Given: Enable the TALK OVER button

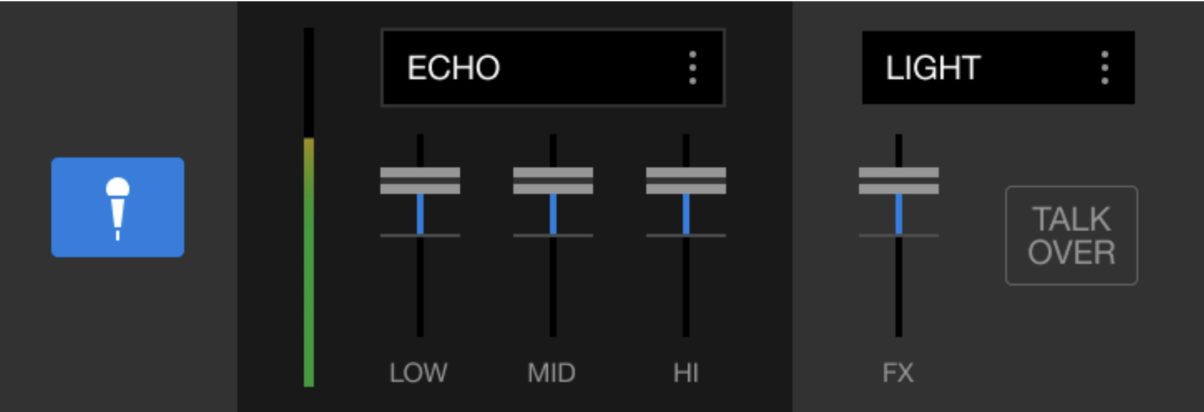Looking at the screenshot, I should pos(1072,235).
